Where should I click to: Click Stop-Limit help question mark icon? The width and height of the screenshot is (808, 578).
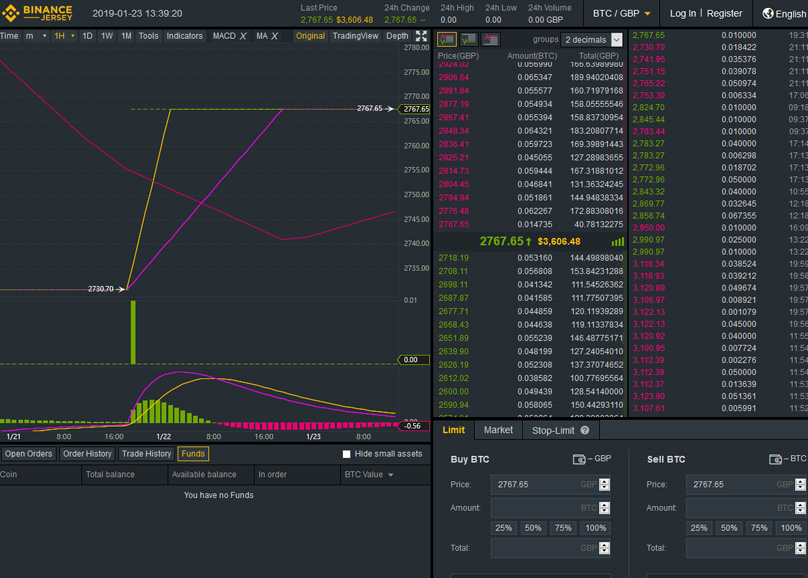click(x=584, y=430)
